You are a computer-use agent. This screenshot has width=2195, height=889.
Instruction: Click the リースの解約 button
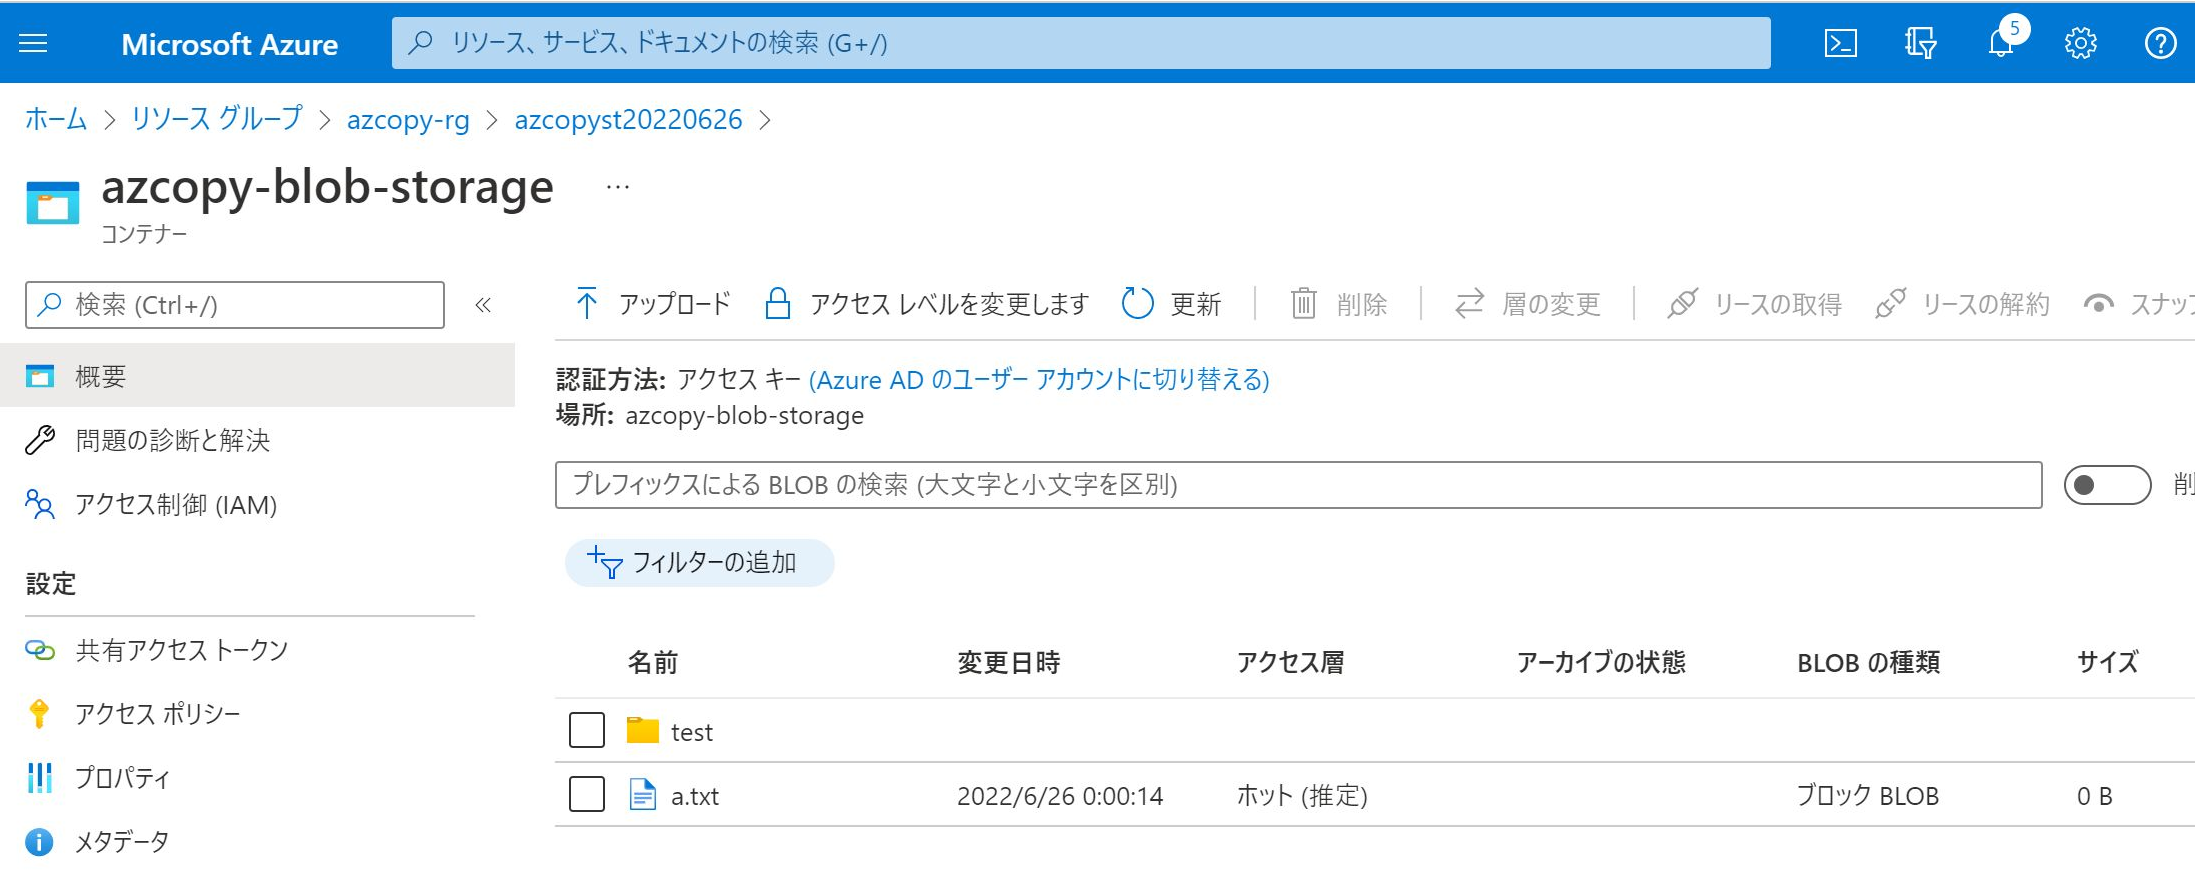[x=1962, y=303]
